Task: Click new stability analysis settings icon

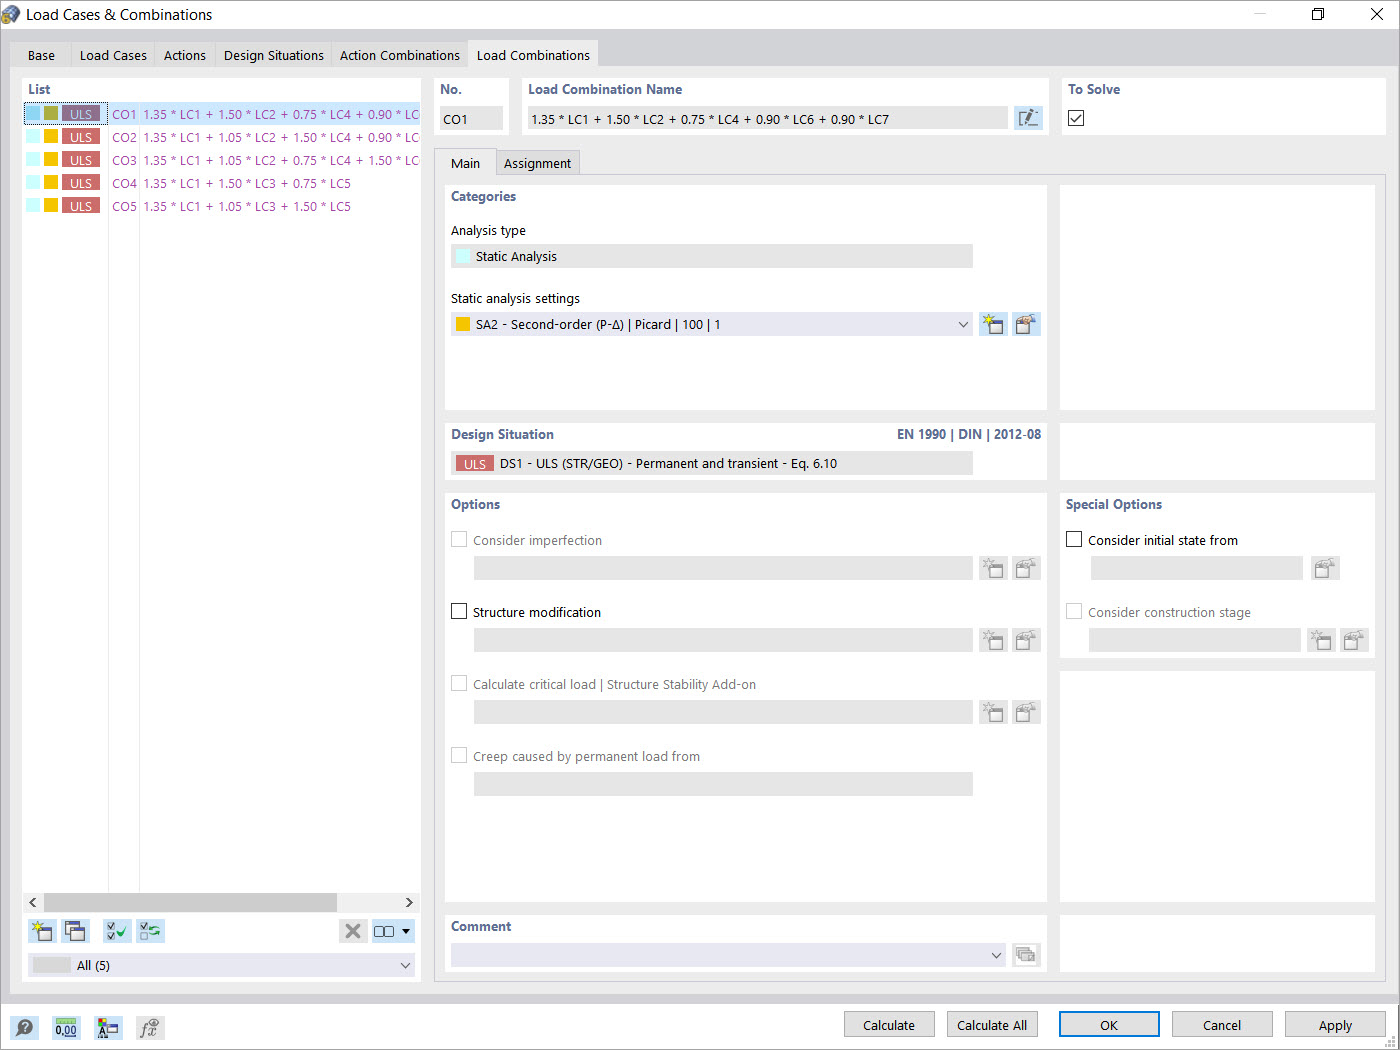Action: [992, 712]
